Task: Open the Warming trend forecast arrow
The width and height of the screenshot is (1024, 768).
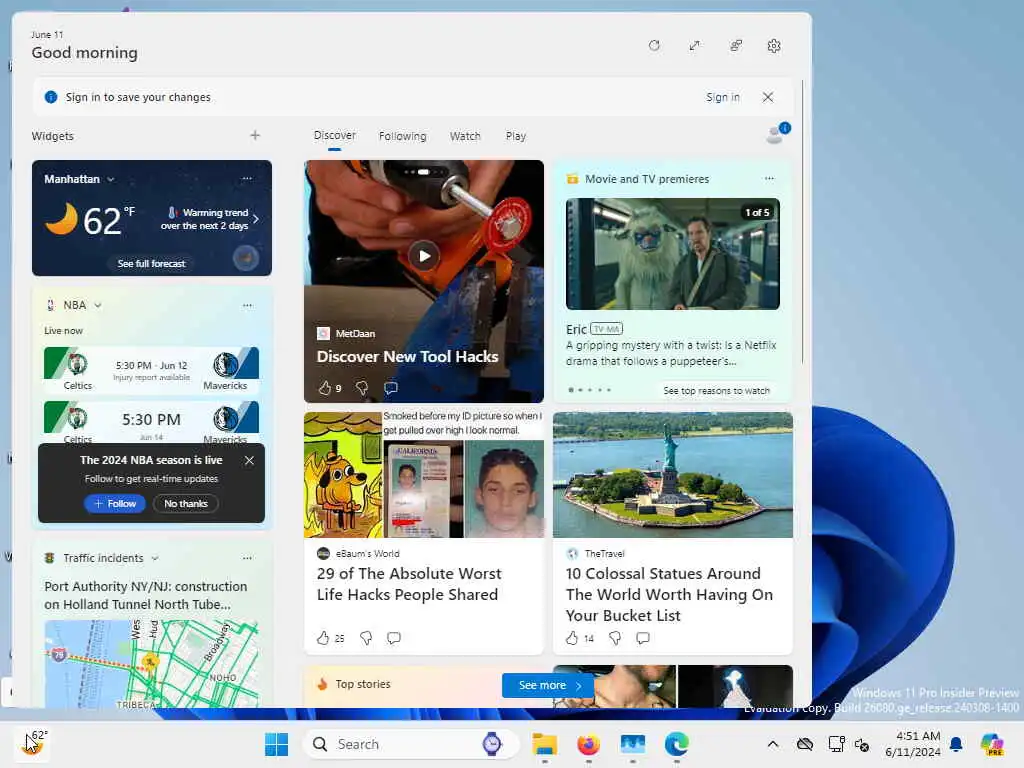Action: [x=256, y=219]
